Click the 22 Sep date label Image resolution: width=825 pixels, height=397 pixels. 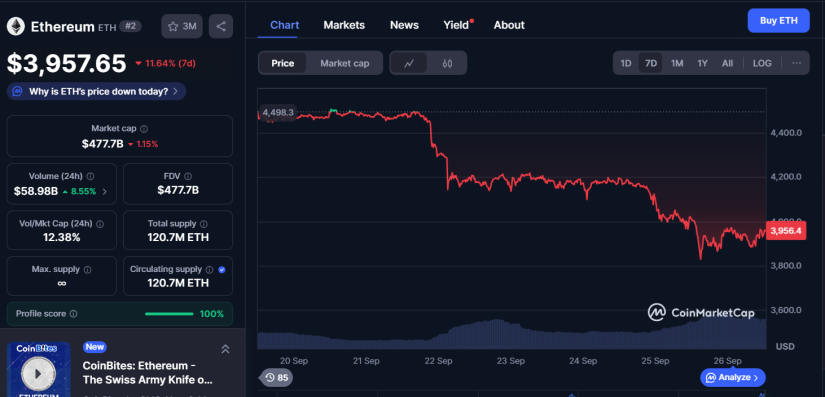click(438, 361)
